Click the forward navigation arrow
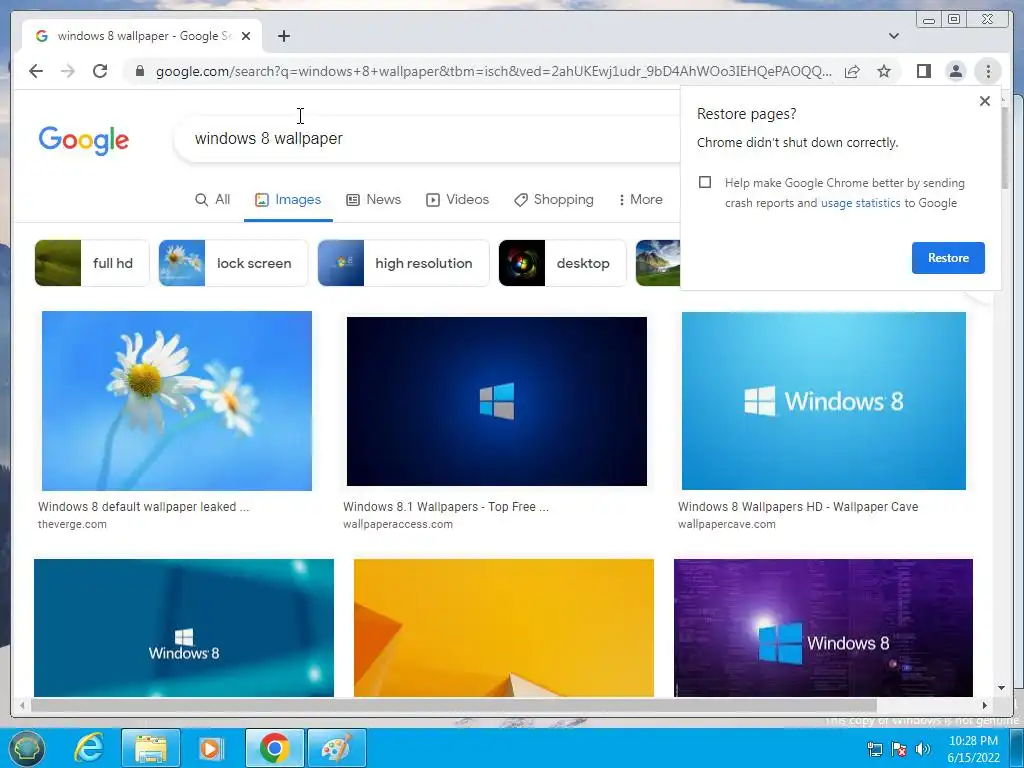Image resolution: width=1024 pixels, height=768 pixels. point(68,71)
